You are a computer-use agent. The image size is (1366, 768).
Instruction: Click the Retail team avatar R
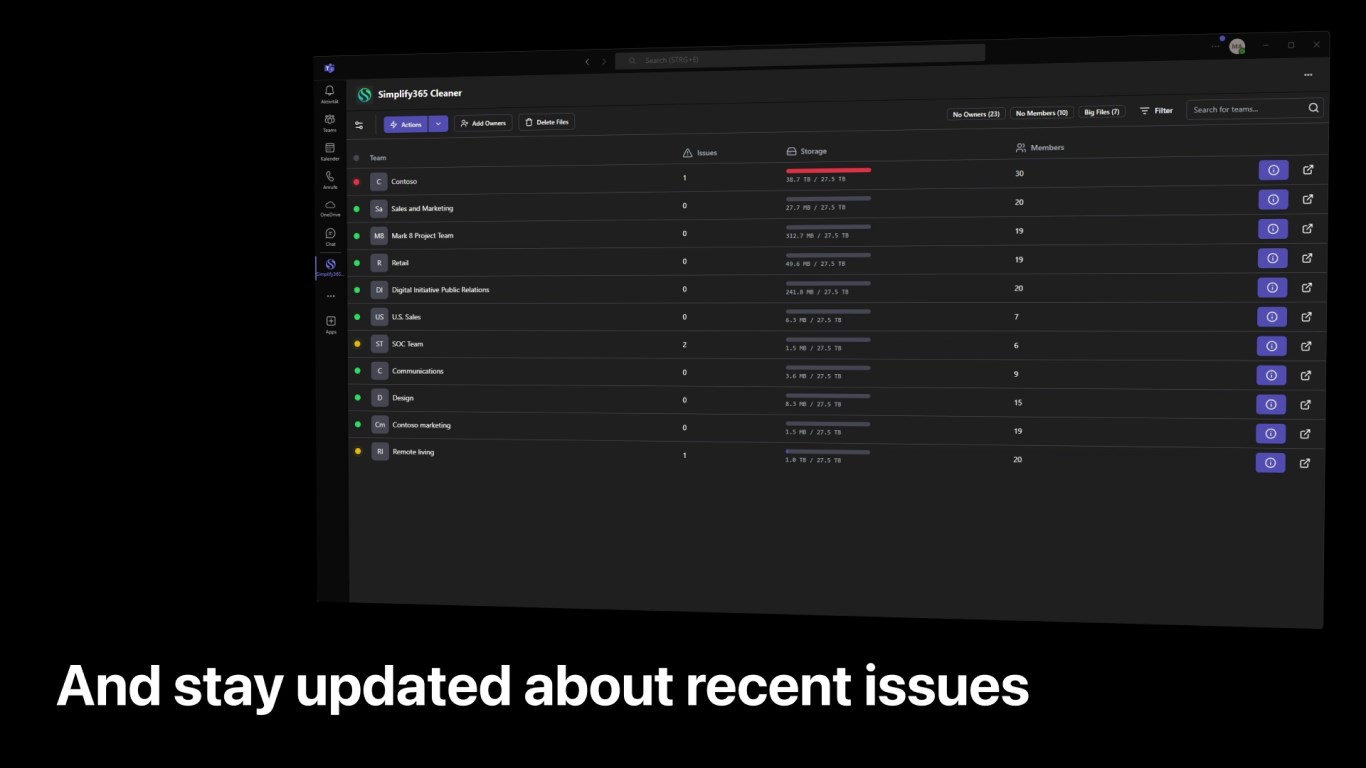click(x=379, y=263)
